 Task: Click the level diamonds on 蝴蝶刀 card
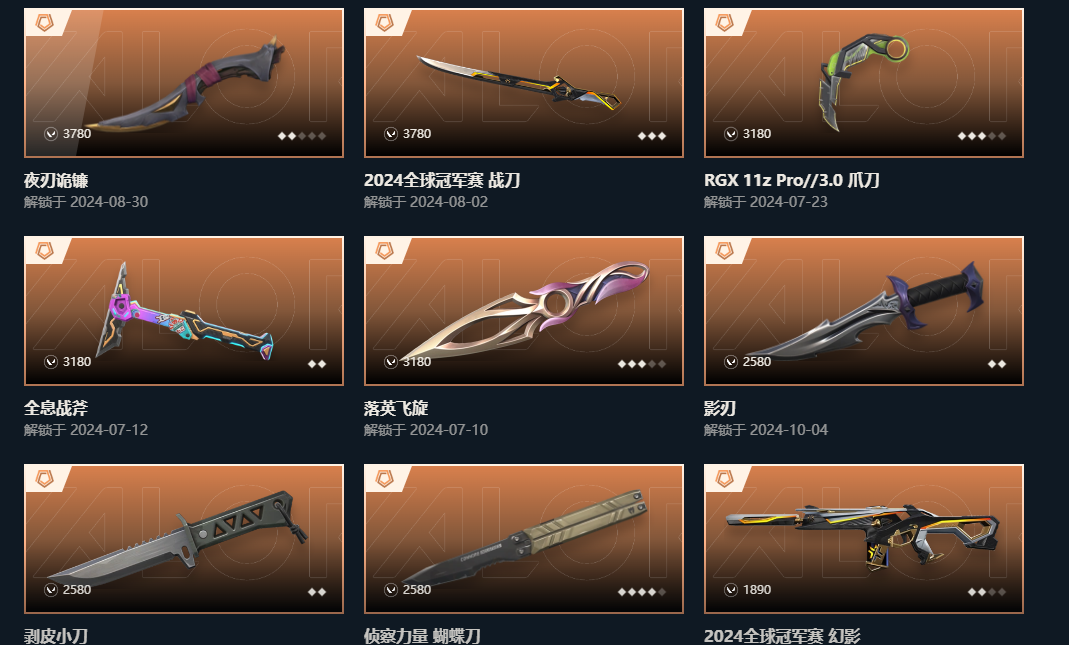pos(642,592)
